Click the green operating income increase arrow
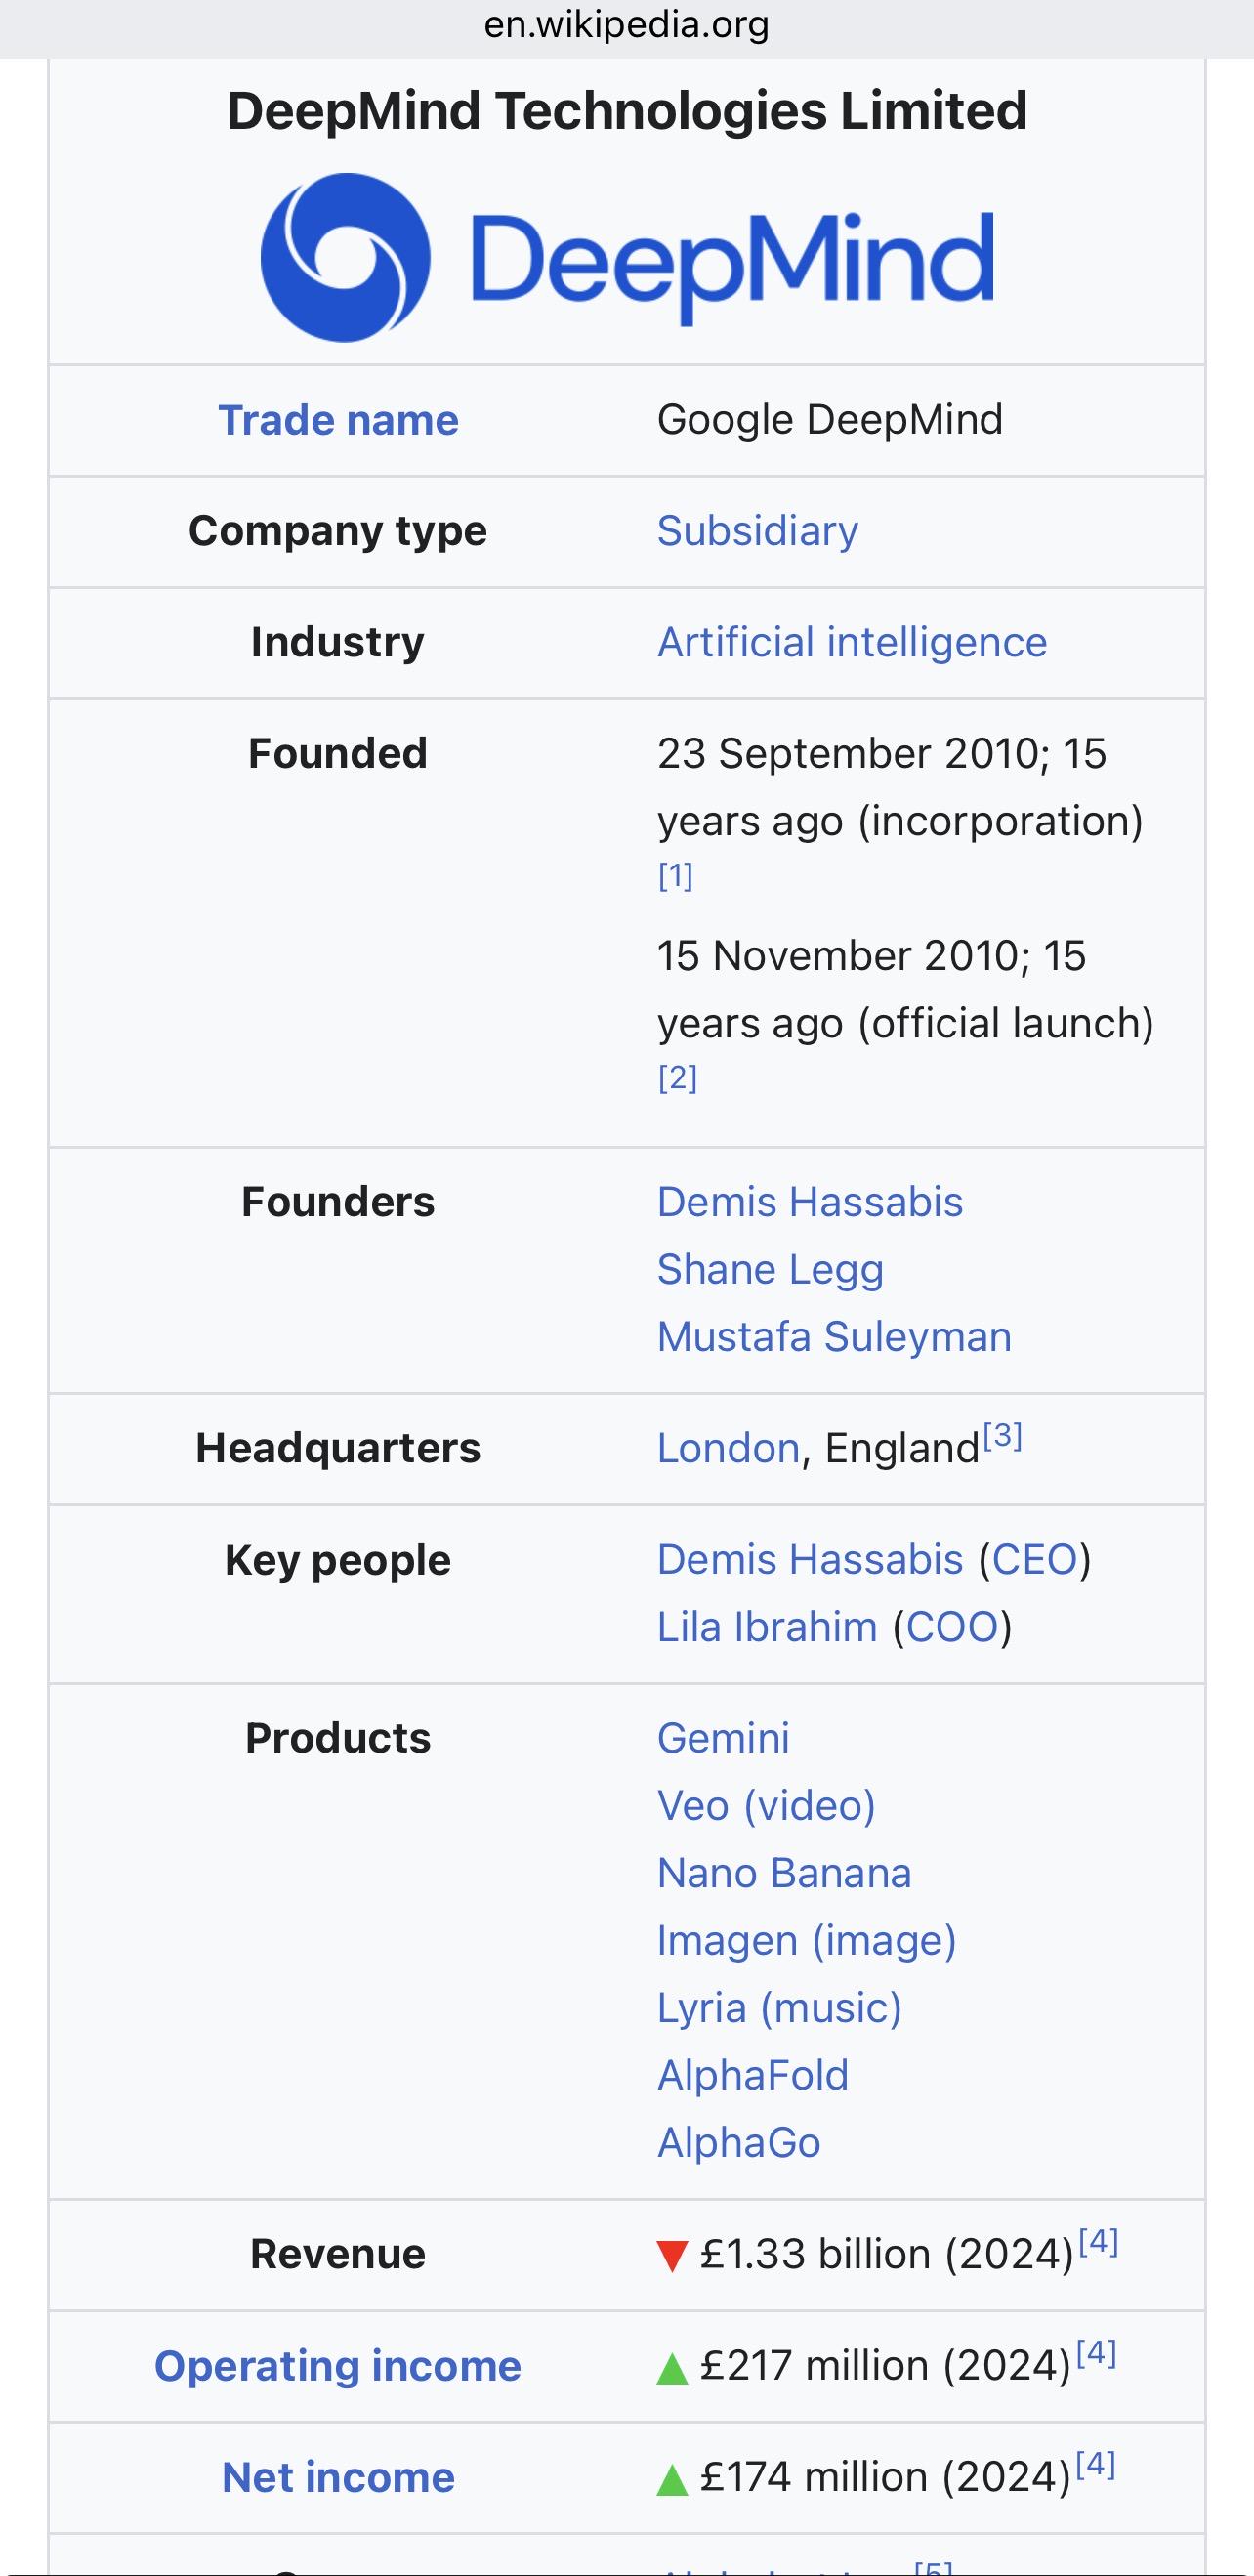The image size is (1254, 2576). click(672, 2369)
